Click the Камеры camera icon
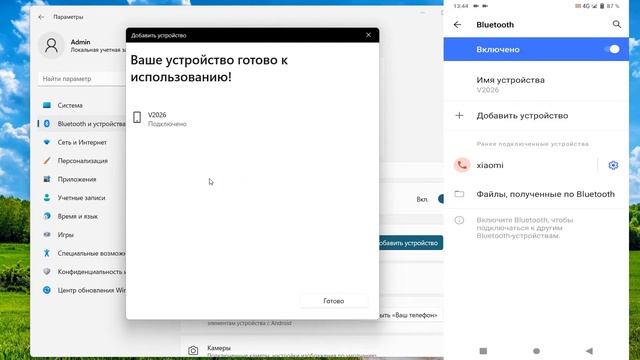This screenshot has height=360, width=640. [193, 350]
